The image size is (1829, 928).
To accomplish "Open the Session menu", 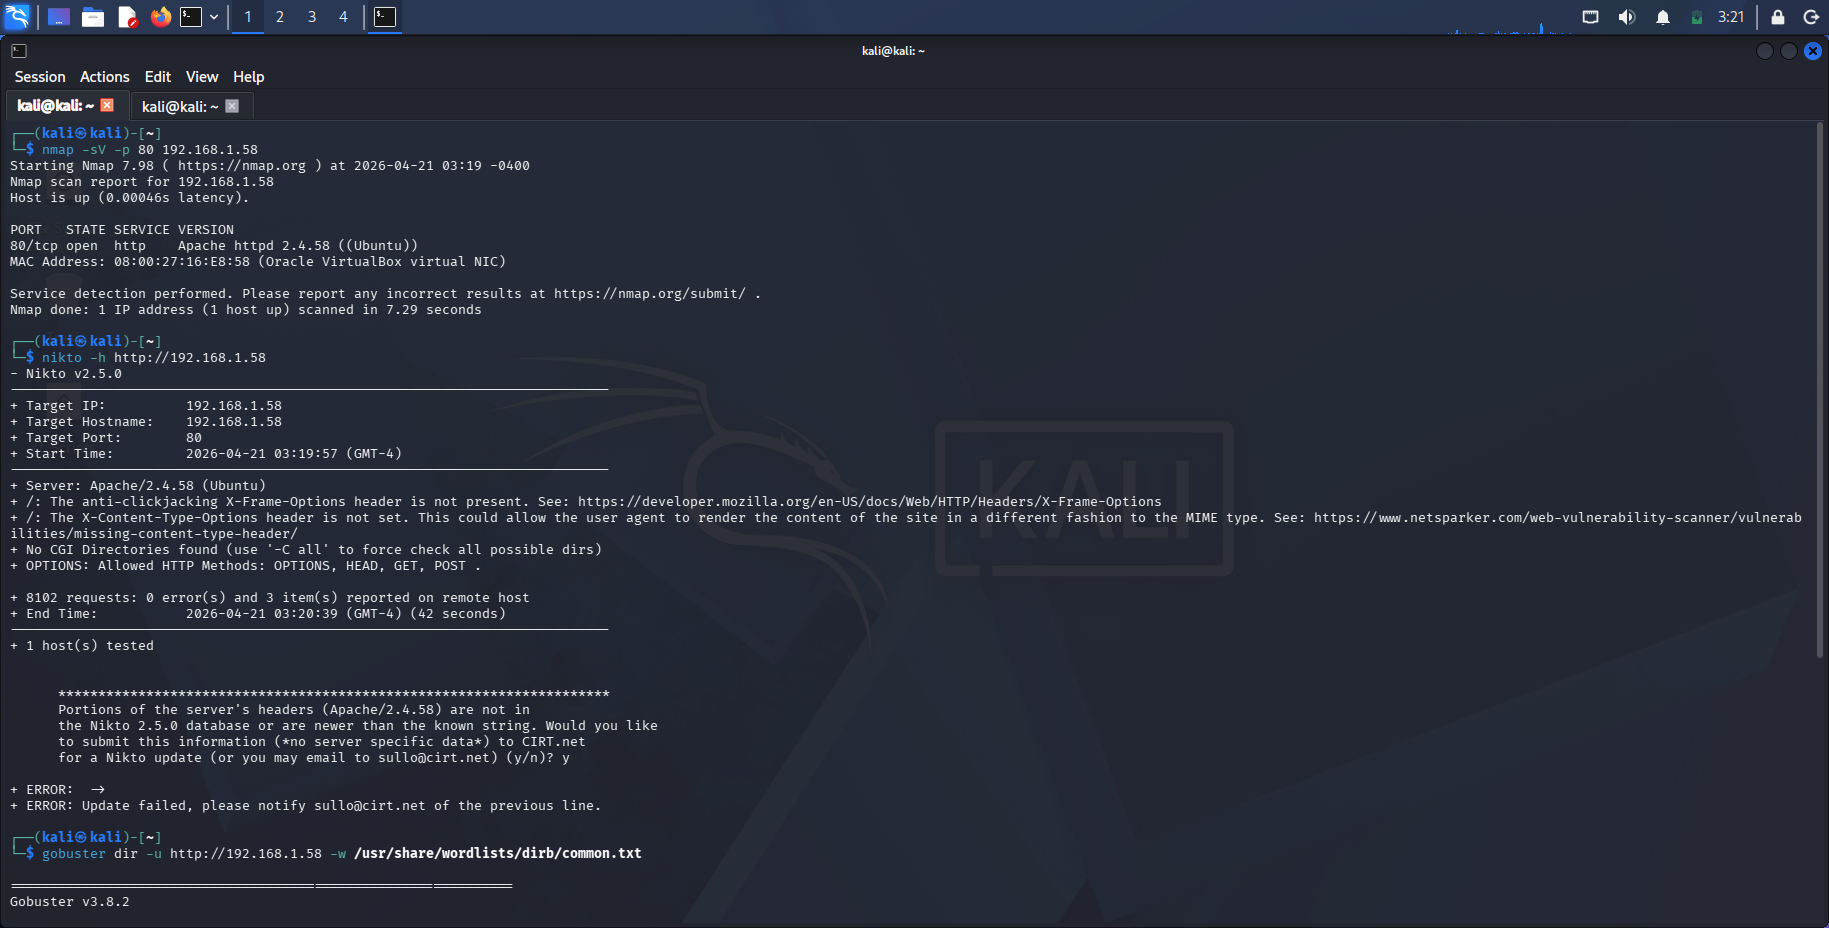I will coord(40,77).
